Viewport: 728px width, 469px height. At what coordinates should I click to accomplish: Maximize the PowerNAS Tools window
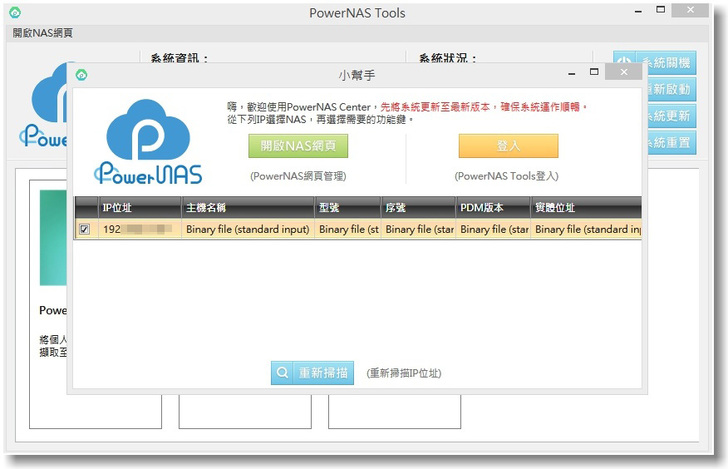click(661, 10)
